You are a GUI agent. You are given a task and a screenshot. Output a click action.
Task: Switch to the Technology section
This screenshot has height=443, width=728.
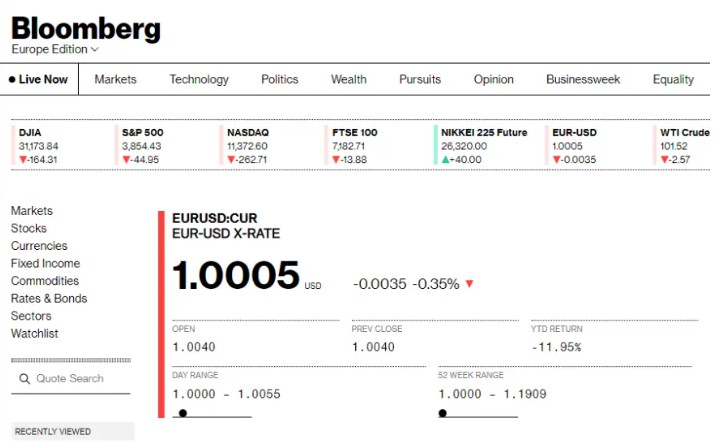pos(199,79)
